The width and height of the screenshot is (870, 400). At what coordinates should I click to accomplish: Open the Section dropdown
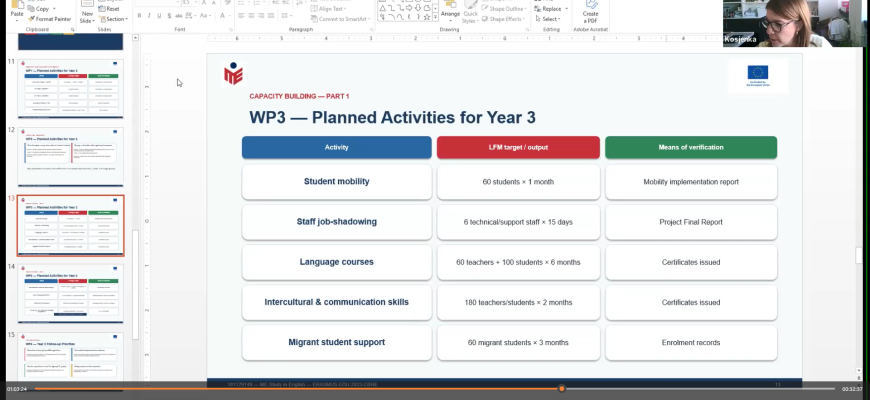[114, 19]
